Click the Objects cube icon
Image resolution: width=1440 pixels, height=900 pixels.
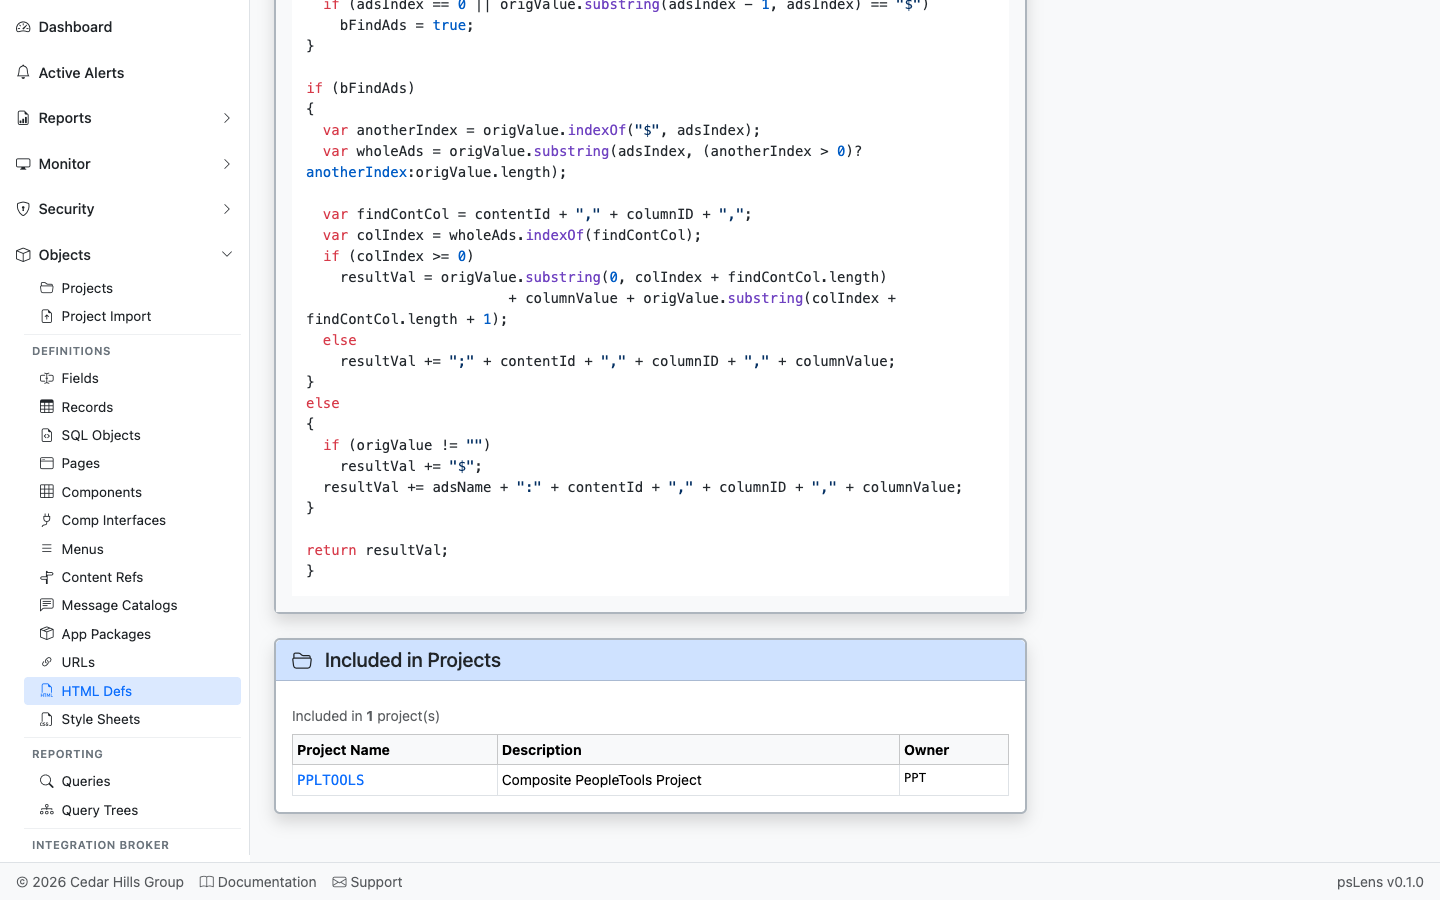point(23,255)
